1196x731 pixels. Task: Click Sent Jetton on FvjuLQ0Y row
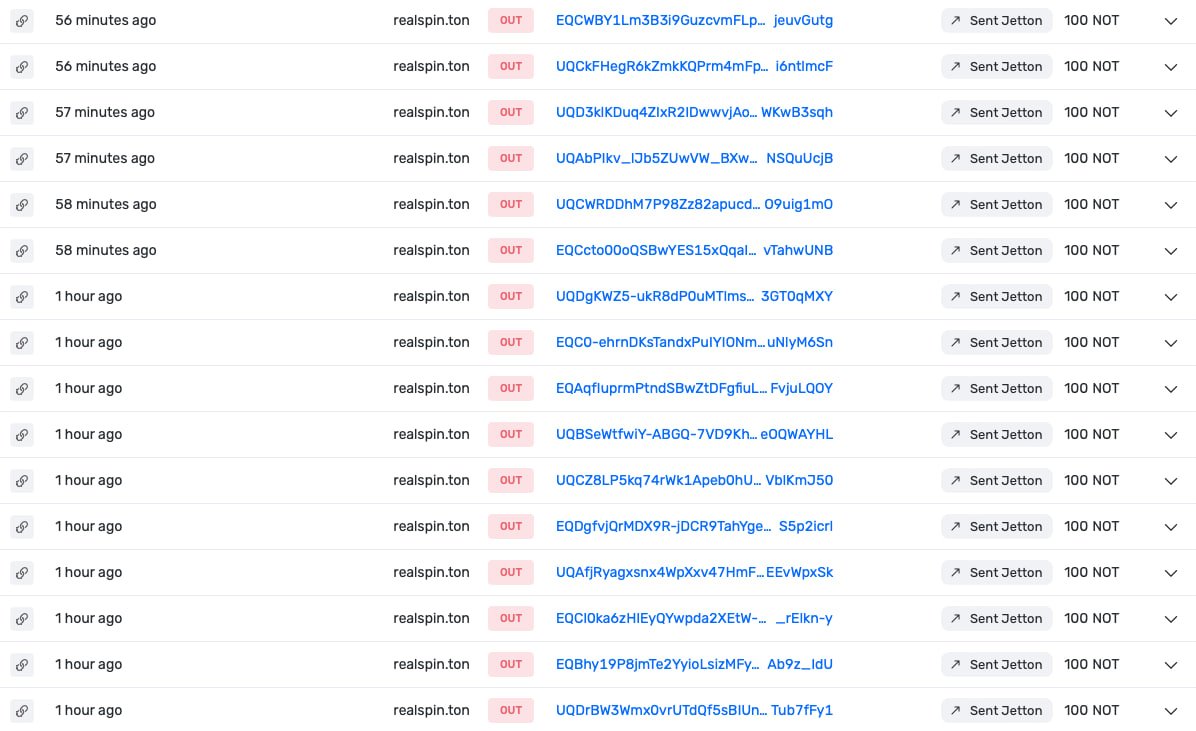coord(996,388)
